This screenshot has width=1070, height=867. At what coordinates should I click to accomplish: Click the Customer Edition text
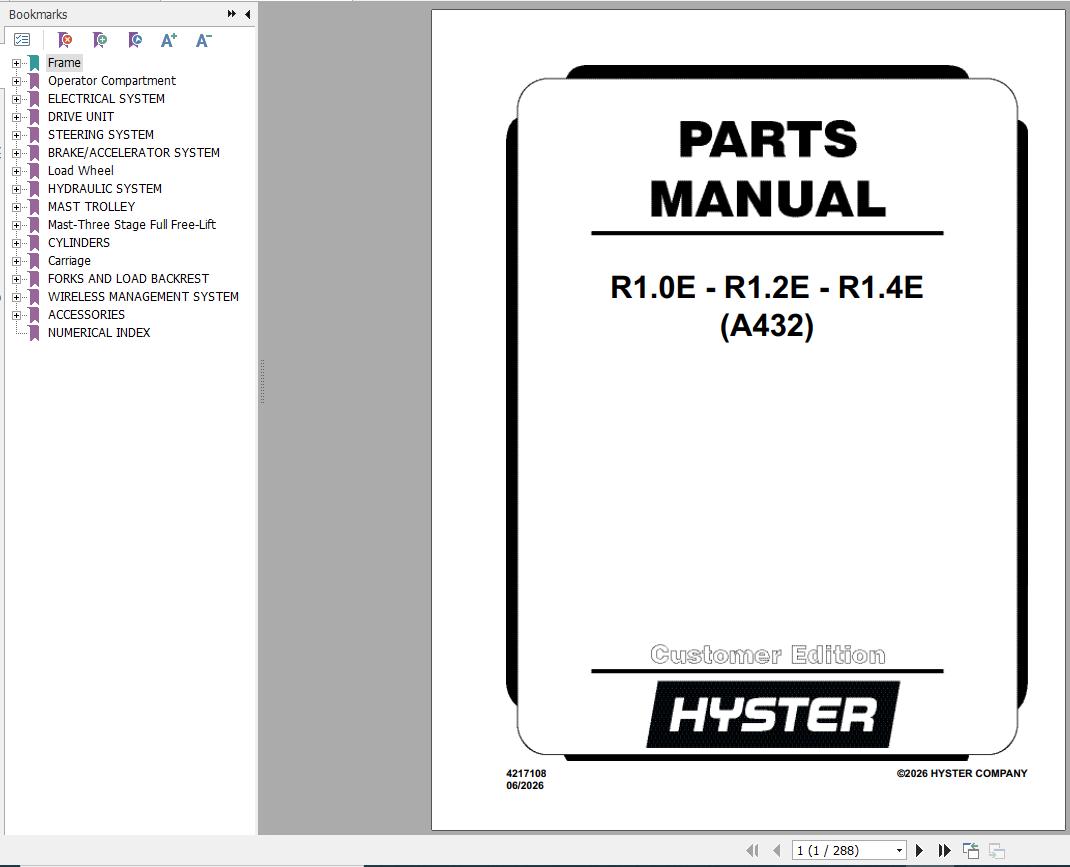[x=768, y=655]
